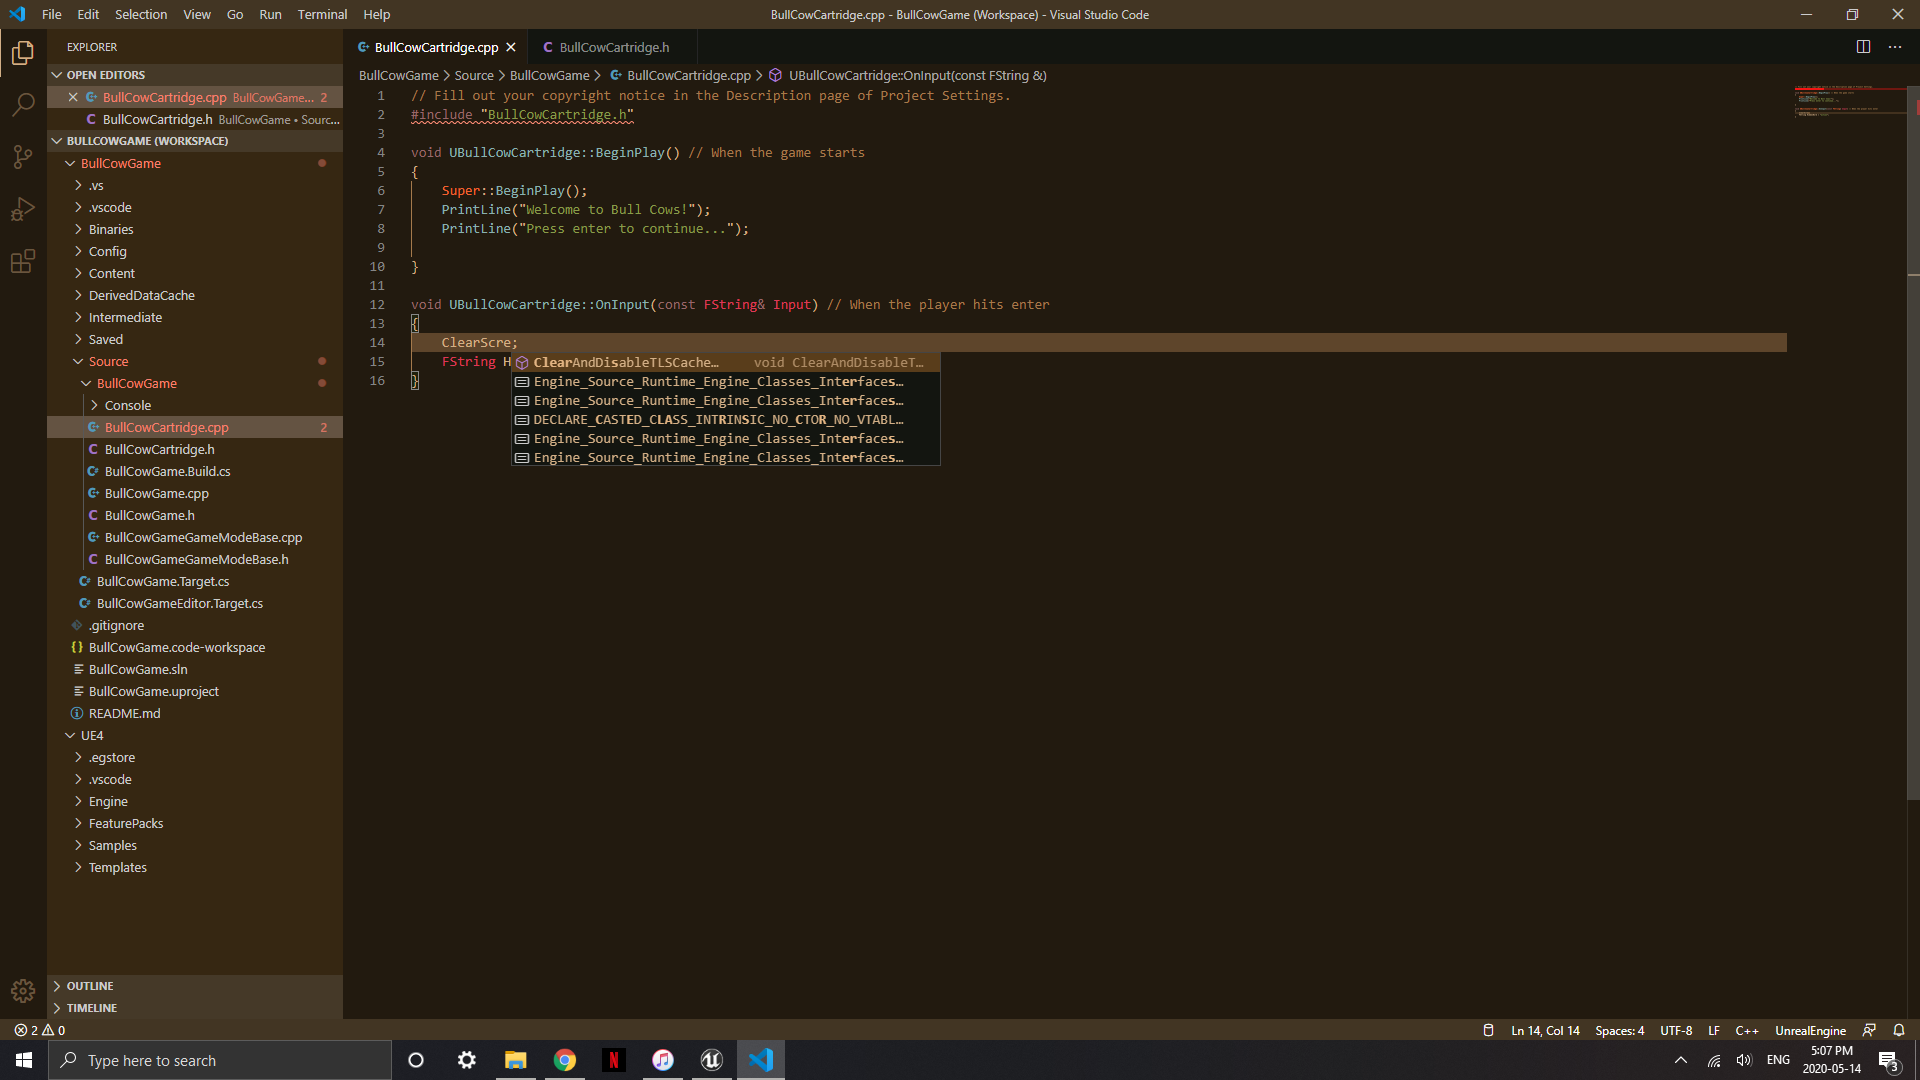Open the Search view
The image size is (1920, 1080).
point(22,105)
